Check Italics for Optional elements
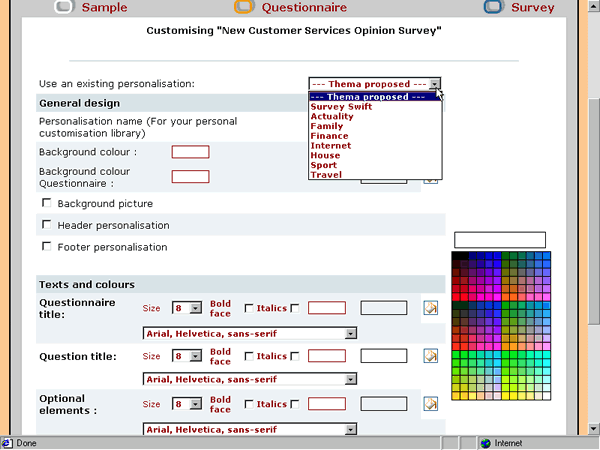 295,404
